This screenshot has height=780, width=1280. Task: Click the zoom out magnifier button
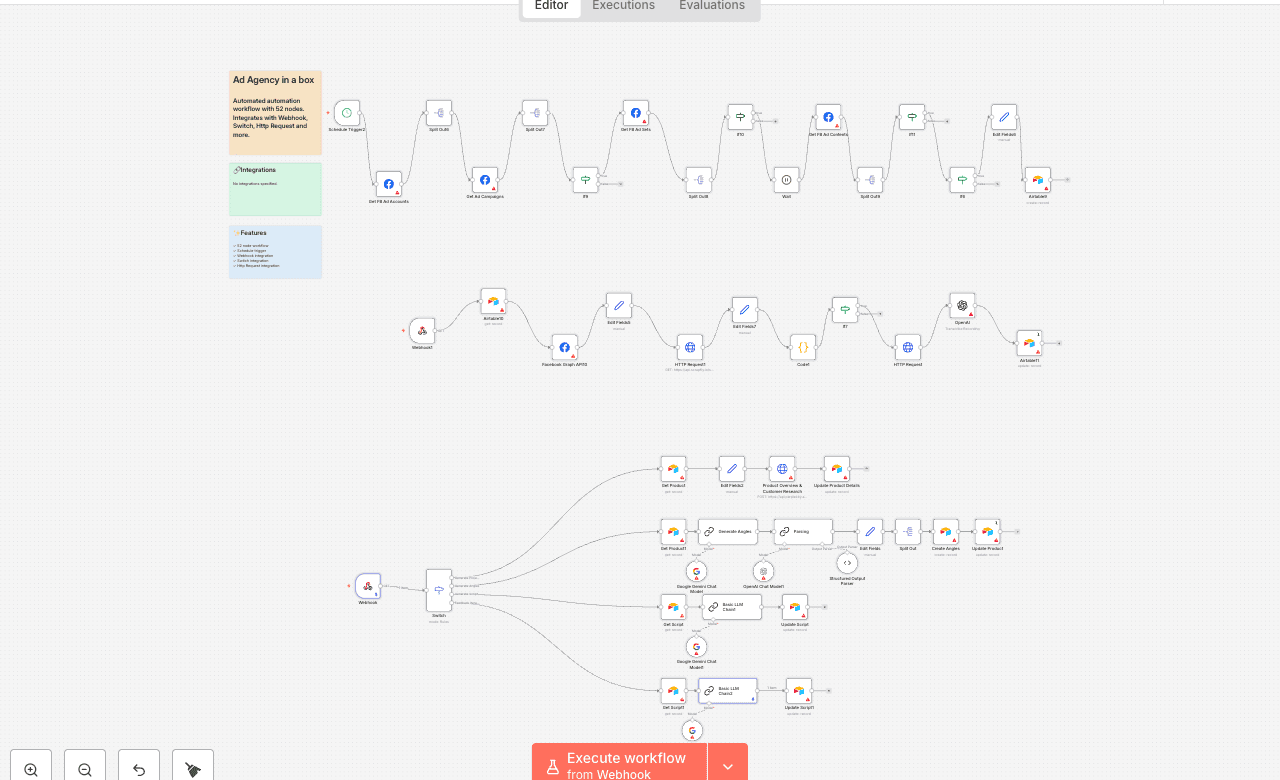[85, 768]
